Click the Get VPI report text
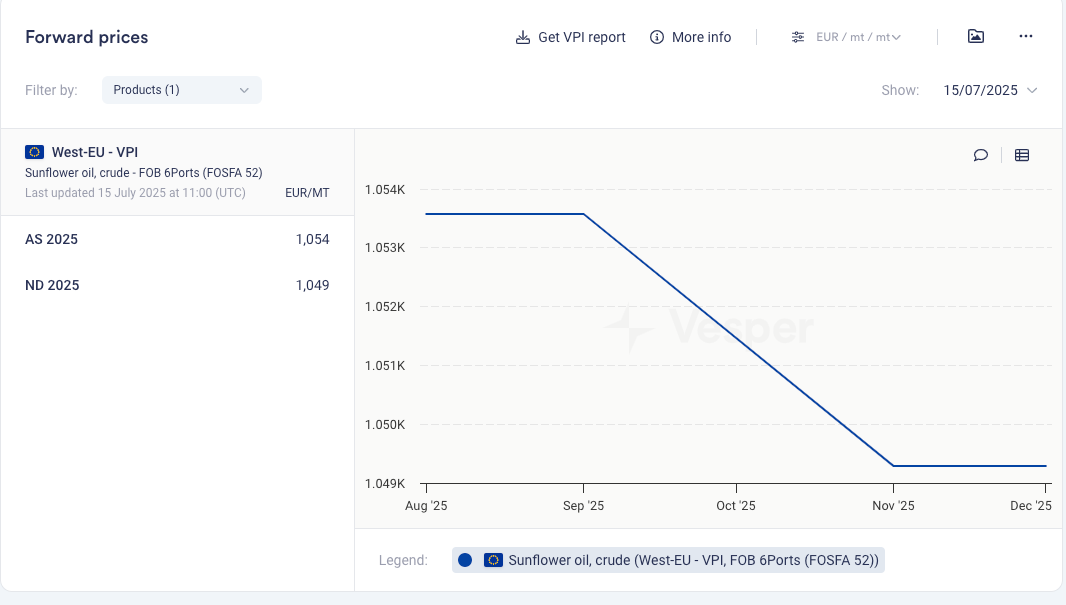The height and width of the screenshot is (605, 1066). point(582,37)
